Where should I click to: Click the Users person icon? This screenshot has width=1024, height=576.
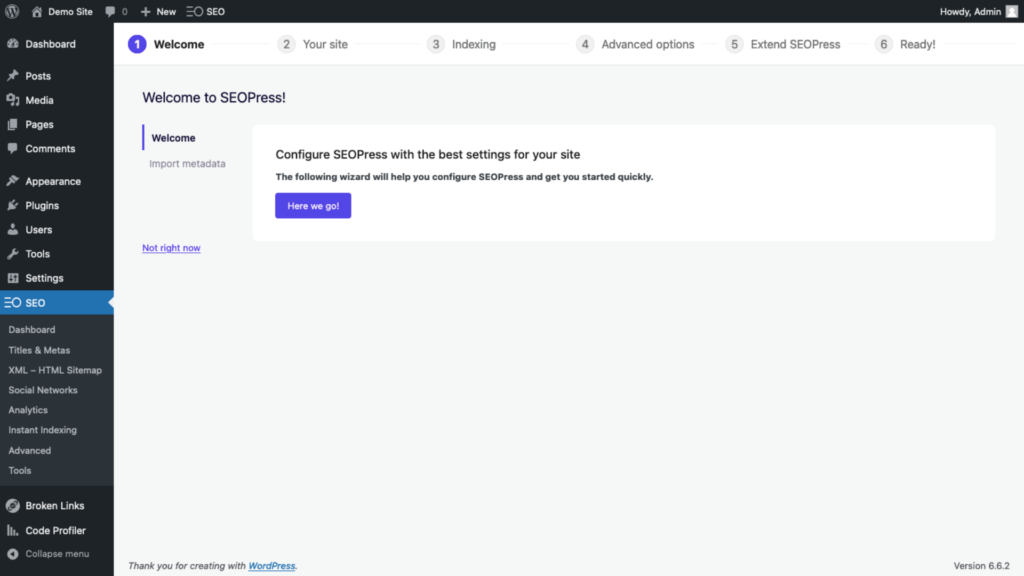[12, 229]
